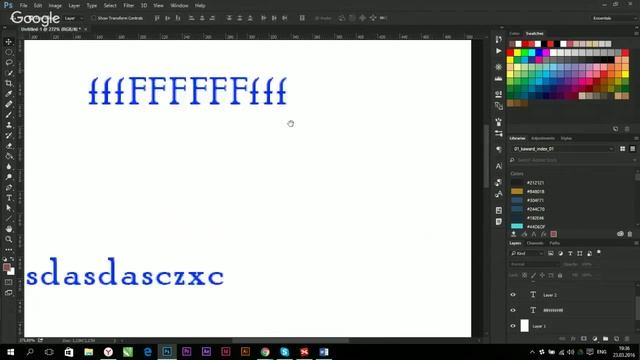Select the History Brush tool

click(x=9, y=136)
